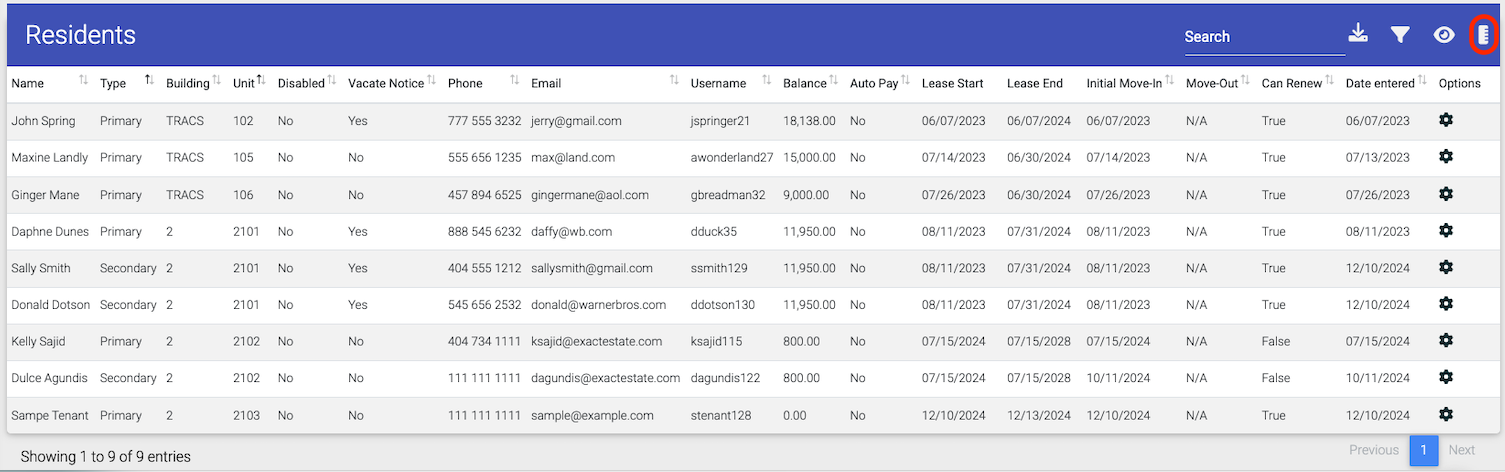Toggle column visibility with eye icon

tap(1443, 35)
